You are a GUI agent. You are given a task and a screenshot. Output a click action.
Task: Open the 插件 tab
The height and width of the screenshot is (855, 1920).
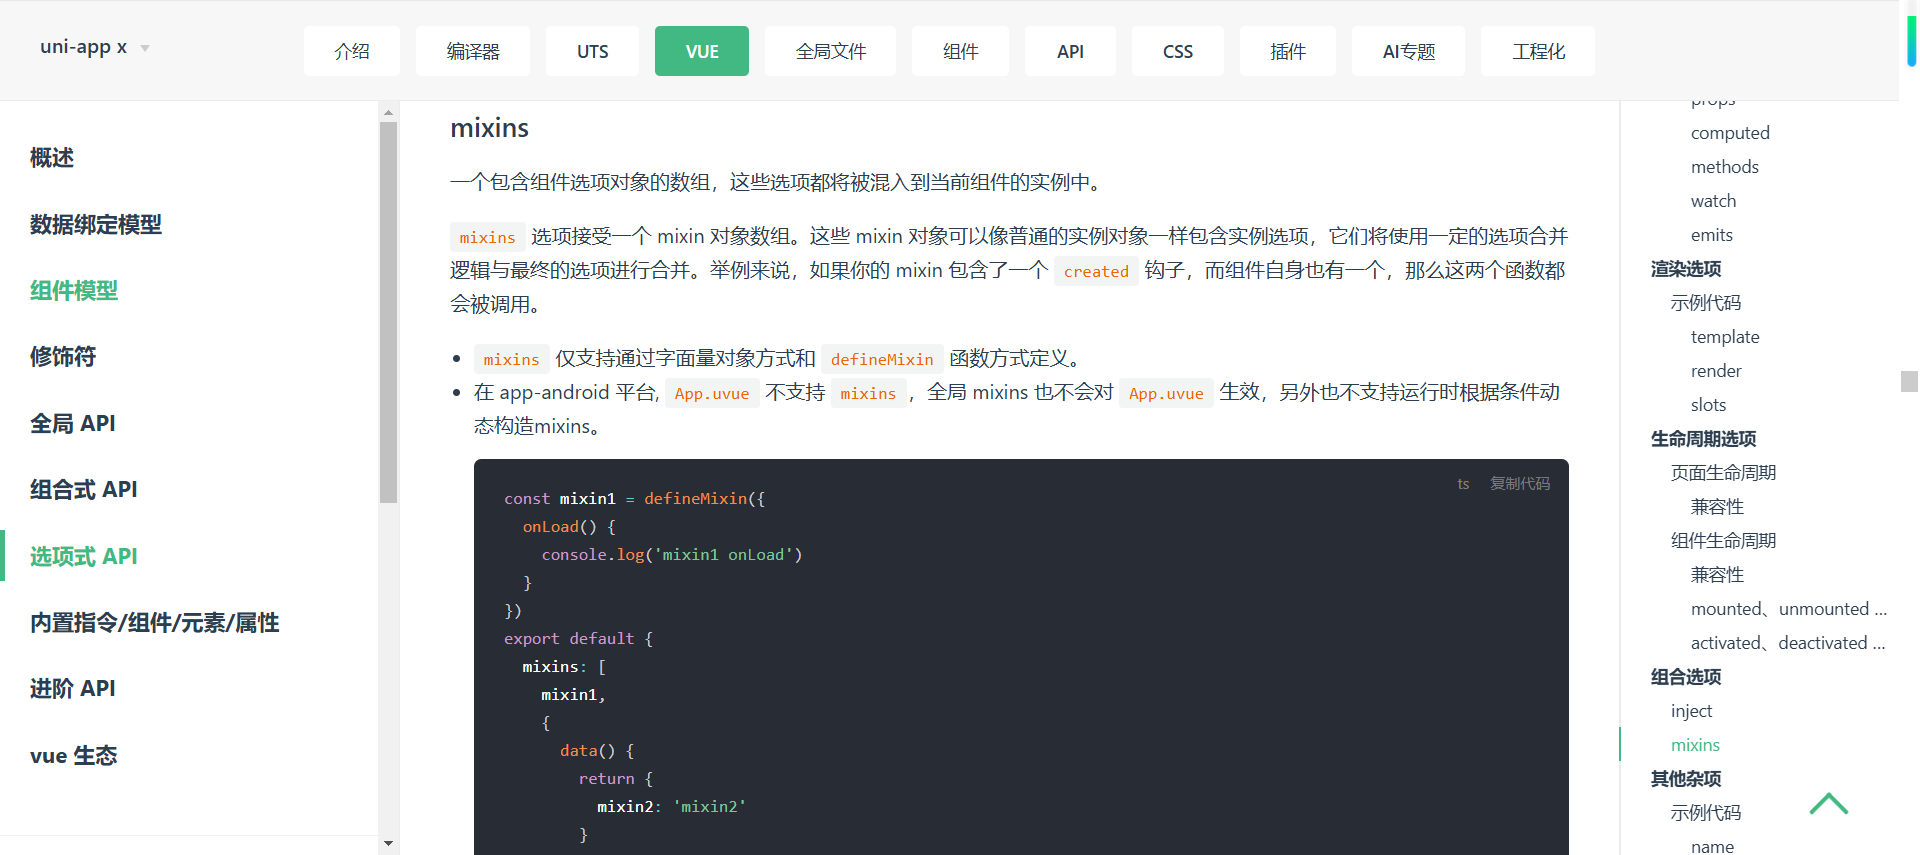pyautogui.click(x=1288, y=51)
